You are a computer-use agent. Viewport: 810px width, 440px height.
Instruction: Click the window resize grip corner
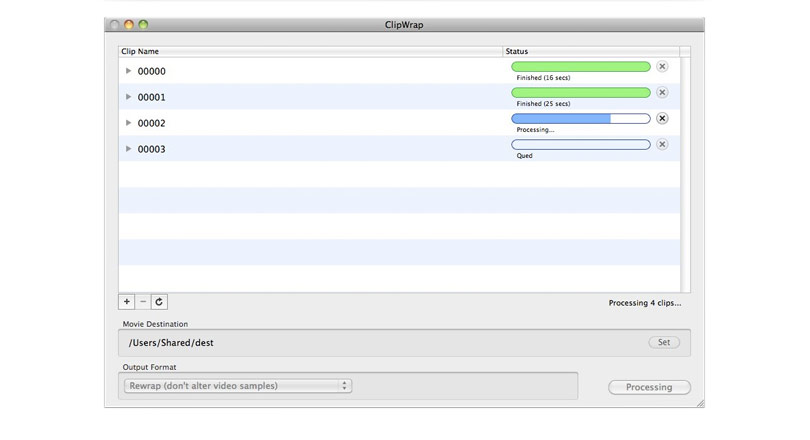[x=700, y=403]
